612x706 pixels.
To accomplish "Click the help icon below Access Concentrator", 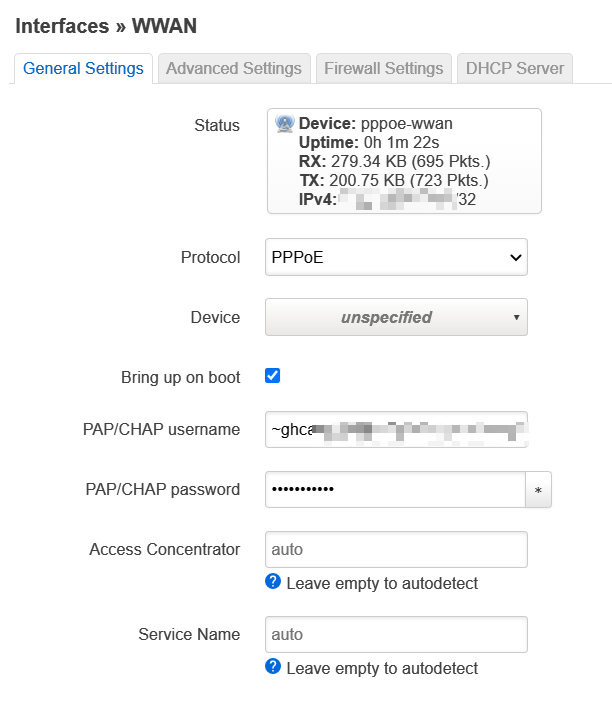I will tap(273, 582).
